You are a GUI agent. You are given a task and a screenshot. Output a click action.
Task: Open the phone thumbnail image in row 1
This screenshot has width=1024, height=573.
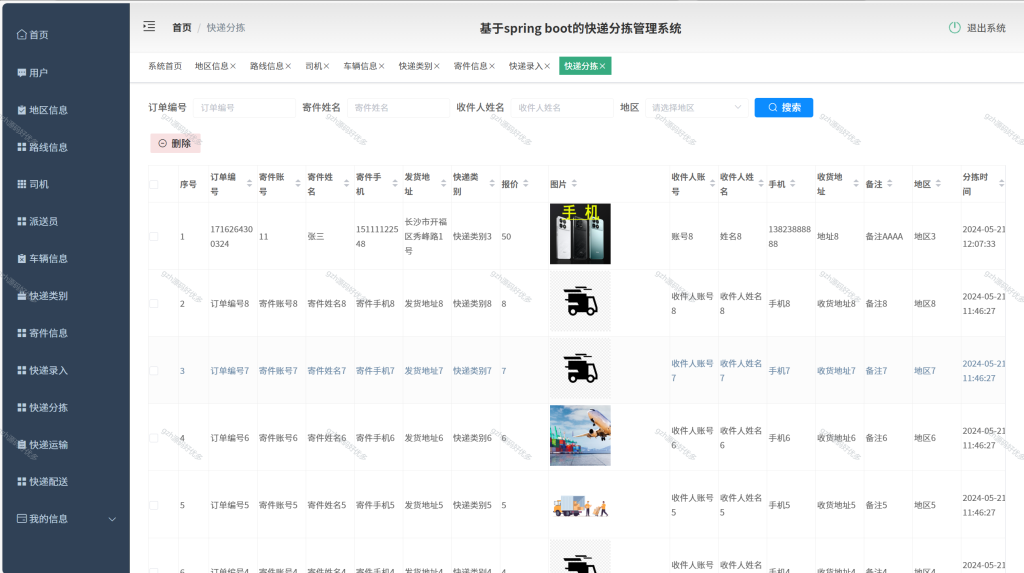[x=580, y=233]
